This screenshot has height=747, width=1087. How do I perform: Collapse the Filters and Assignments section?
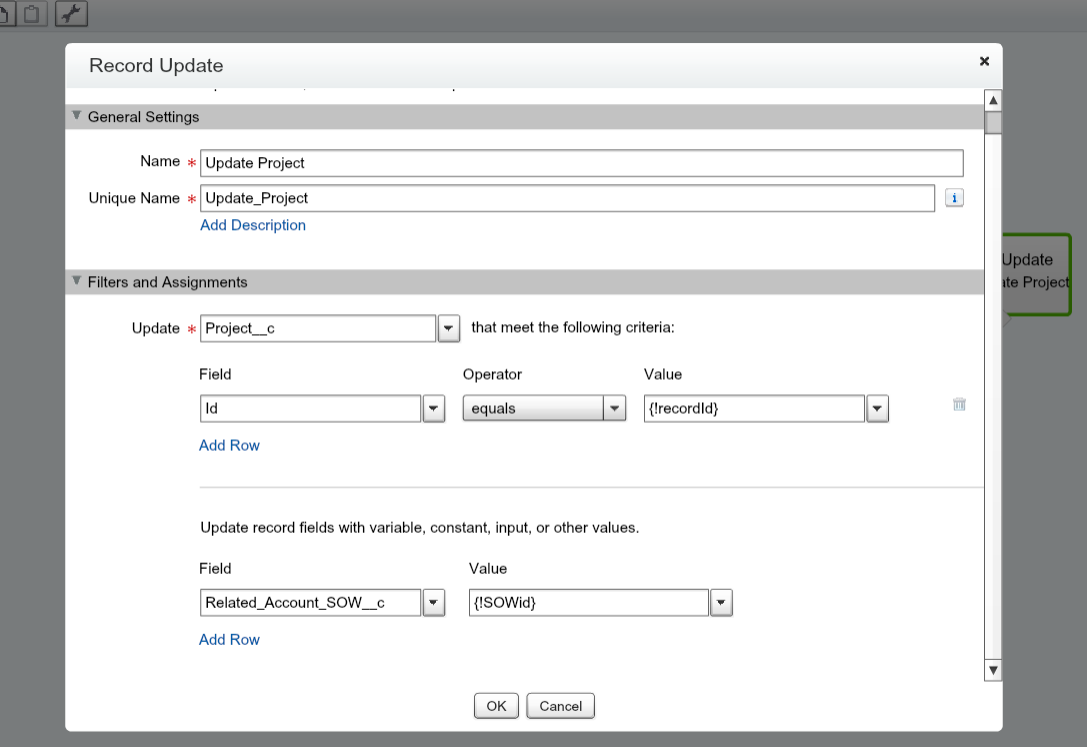[x=77, y=282]
